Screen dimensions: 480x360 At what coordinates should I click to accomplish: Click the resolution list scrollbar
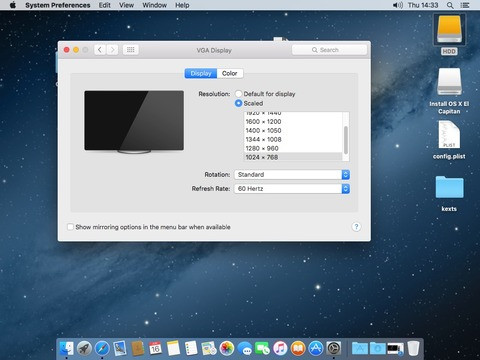[346, 140]
